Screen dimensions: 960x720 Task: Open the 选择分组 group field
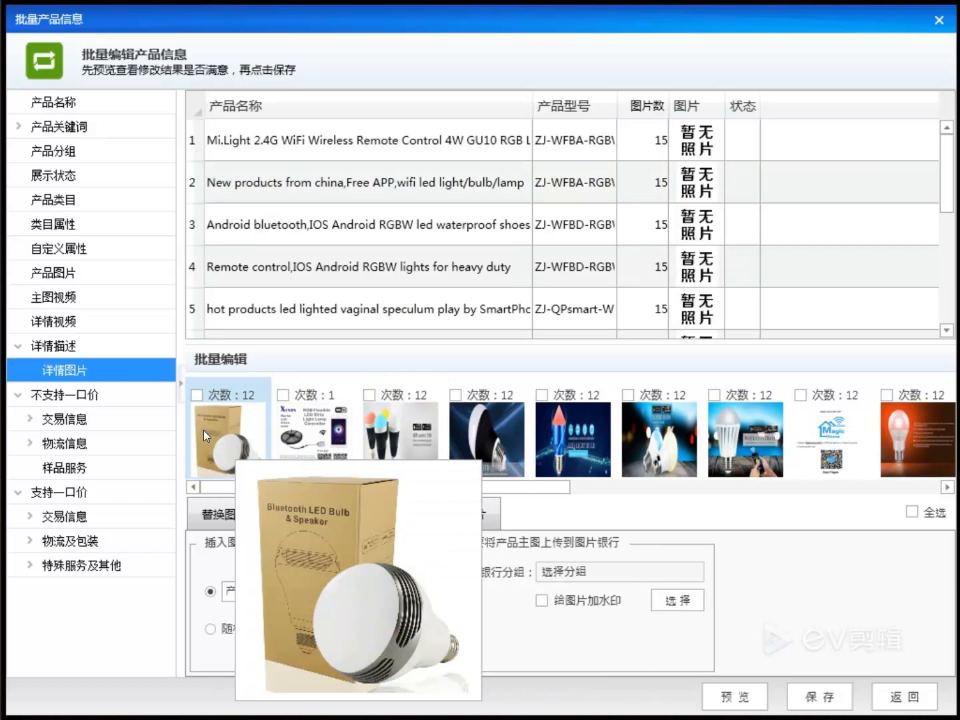coord(620,572)
